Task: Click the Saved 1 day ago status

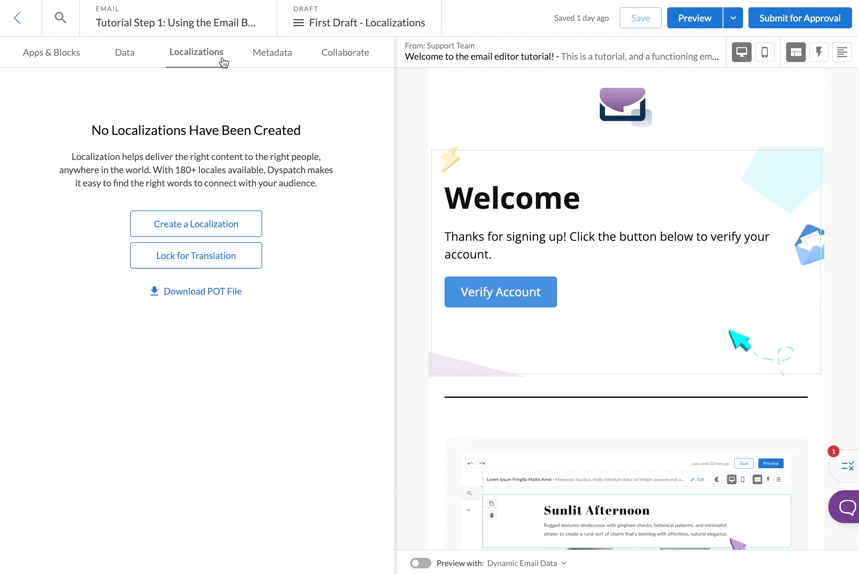Action: pos(581,18)
